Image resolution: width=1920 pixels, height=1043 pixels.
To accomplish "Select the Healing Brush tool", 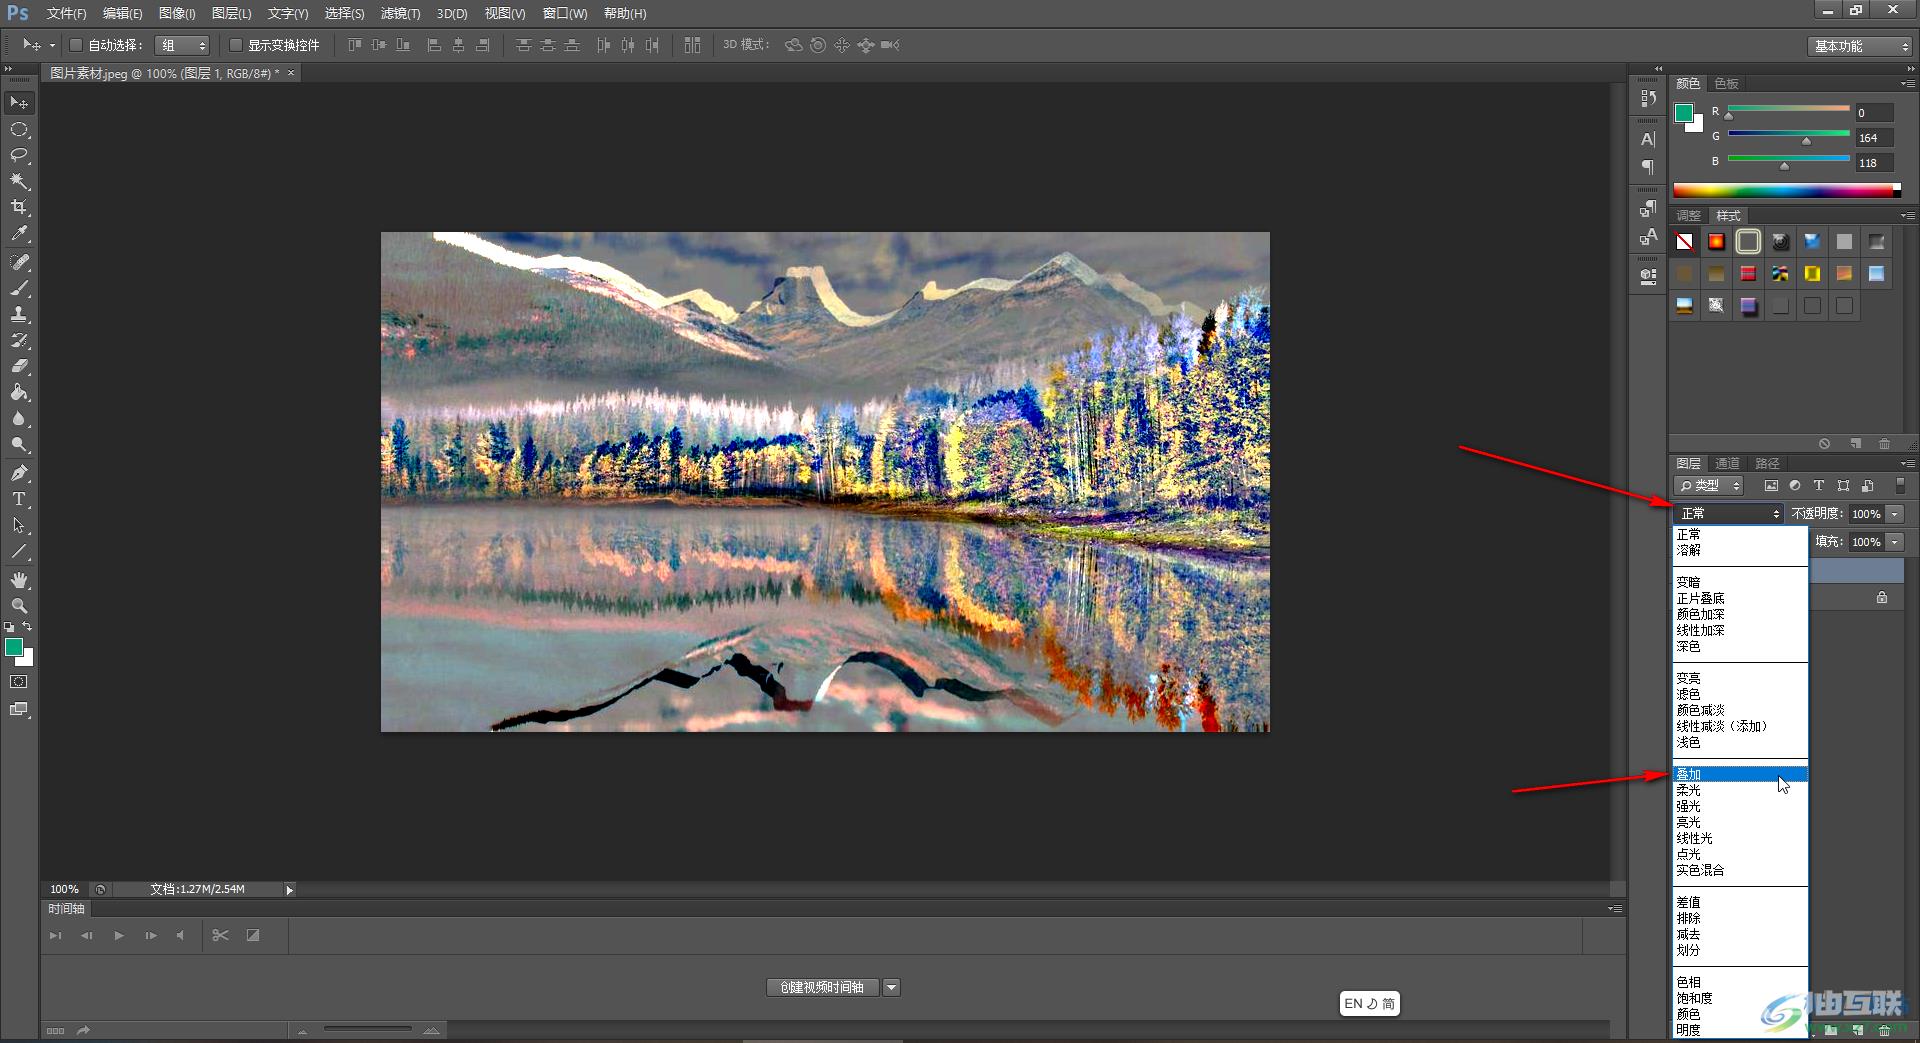I will coord(19,262).
